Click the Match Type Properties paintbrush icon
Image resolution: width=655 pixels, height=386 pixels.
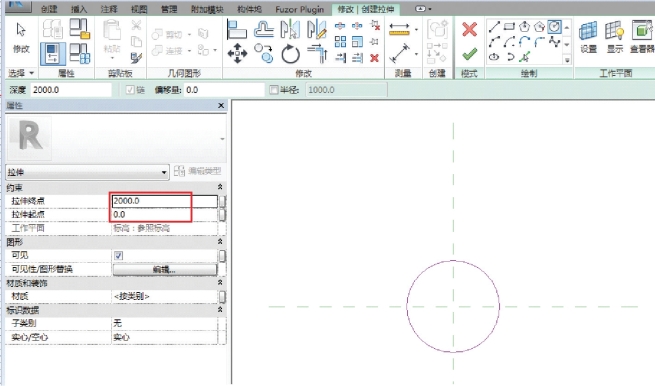click(x=136, y=57)
